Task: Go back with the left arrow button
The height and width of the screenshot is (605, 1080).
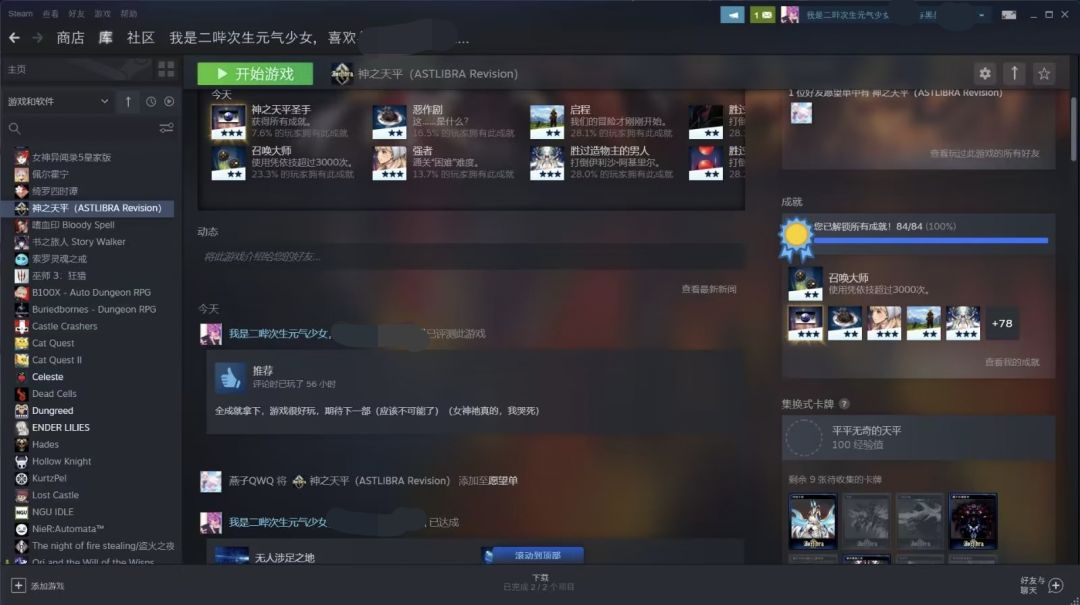Action: click(14, 38)
